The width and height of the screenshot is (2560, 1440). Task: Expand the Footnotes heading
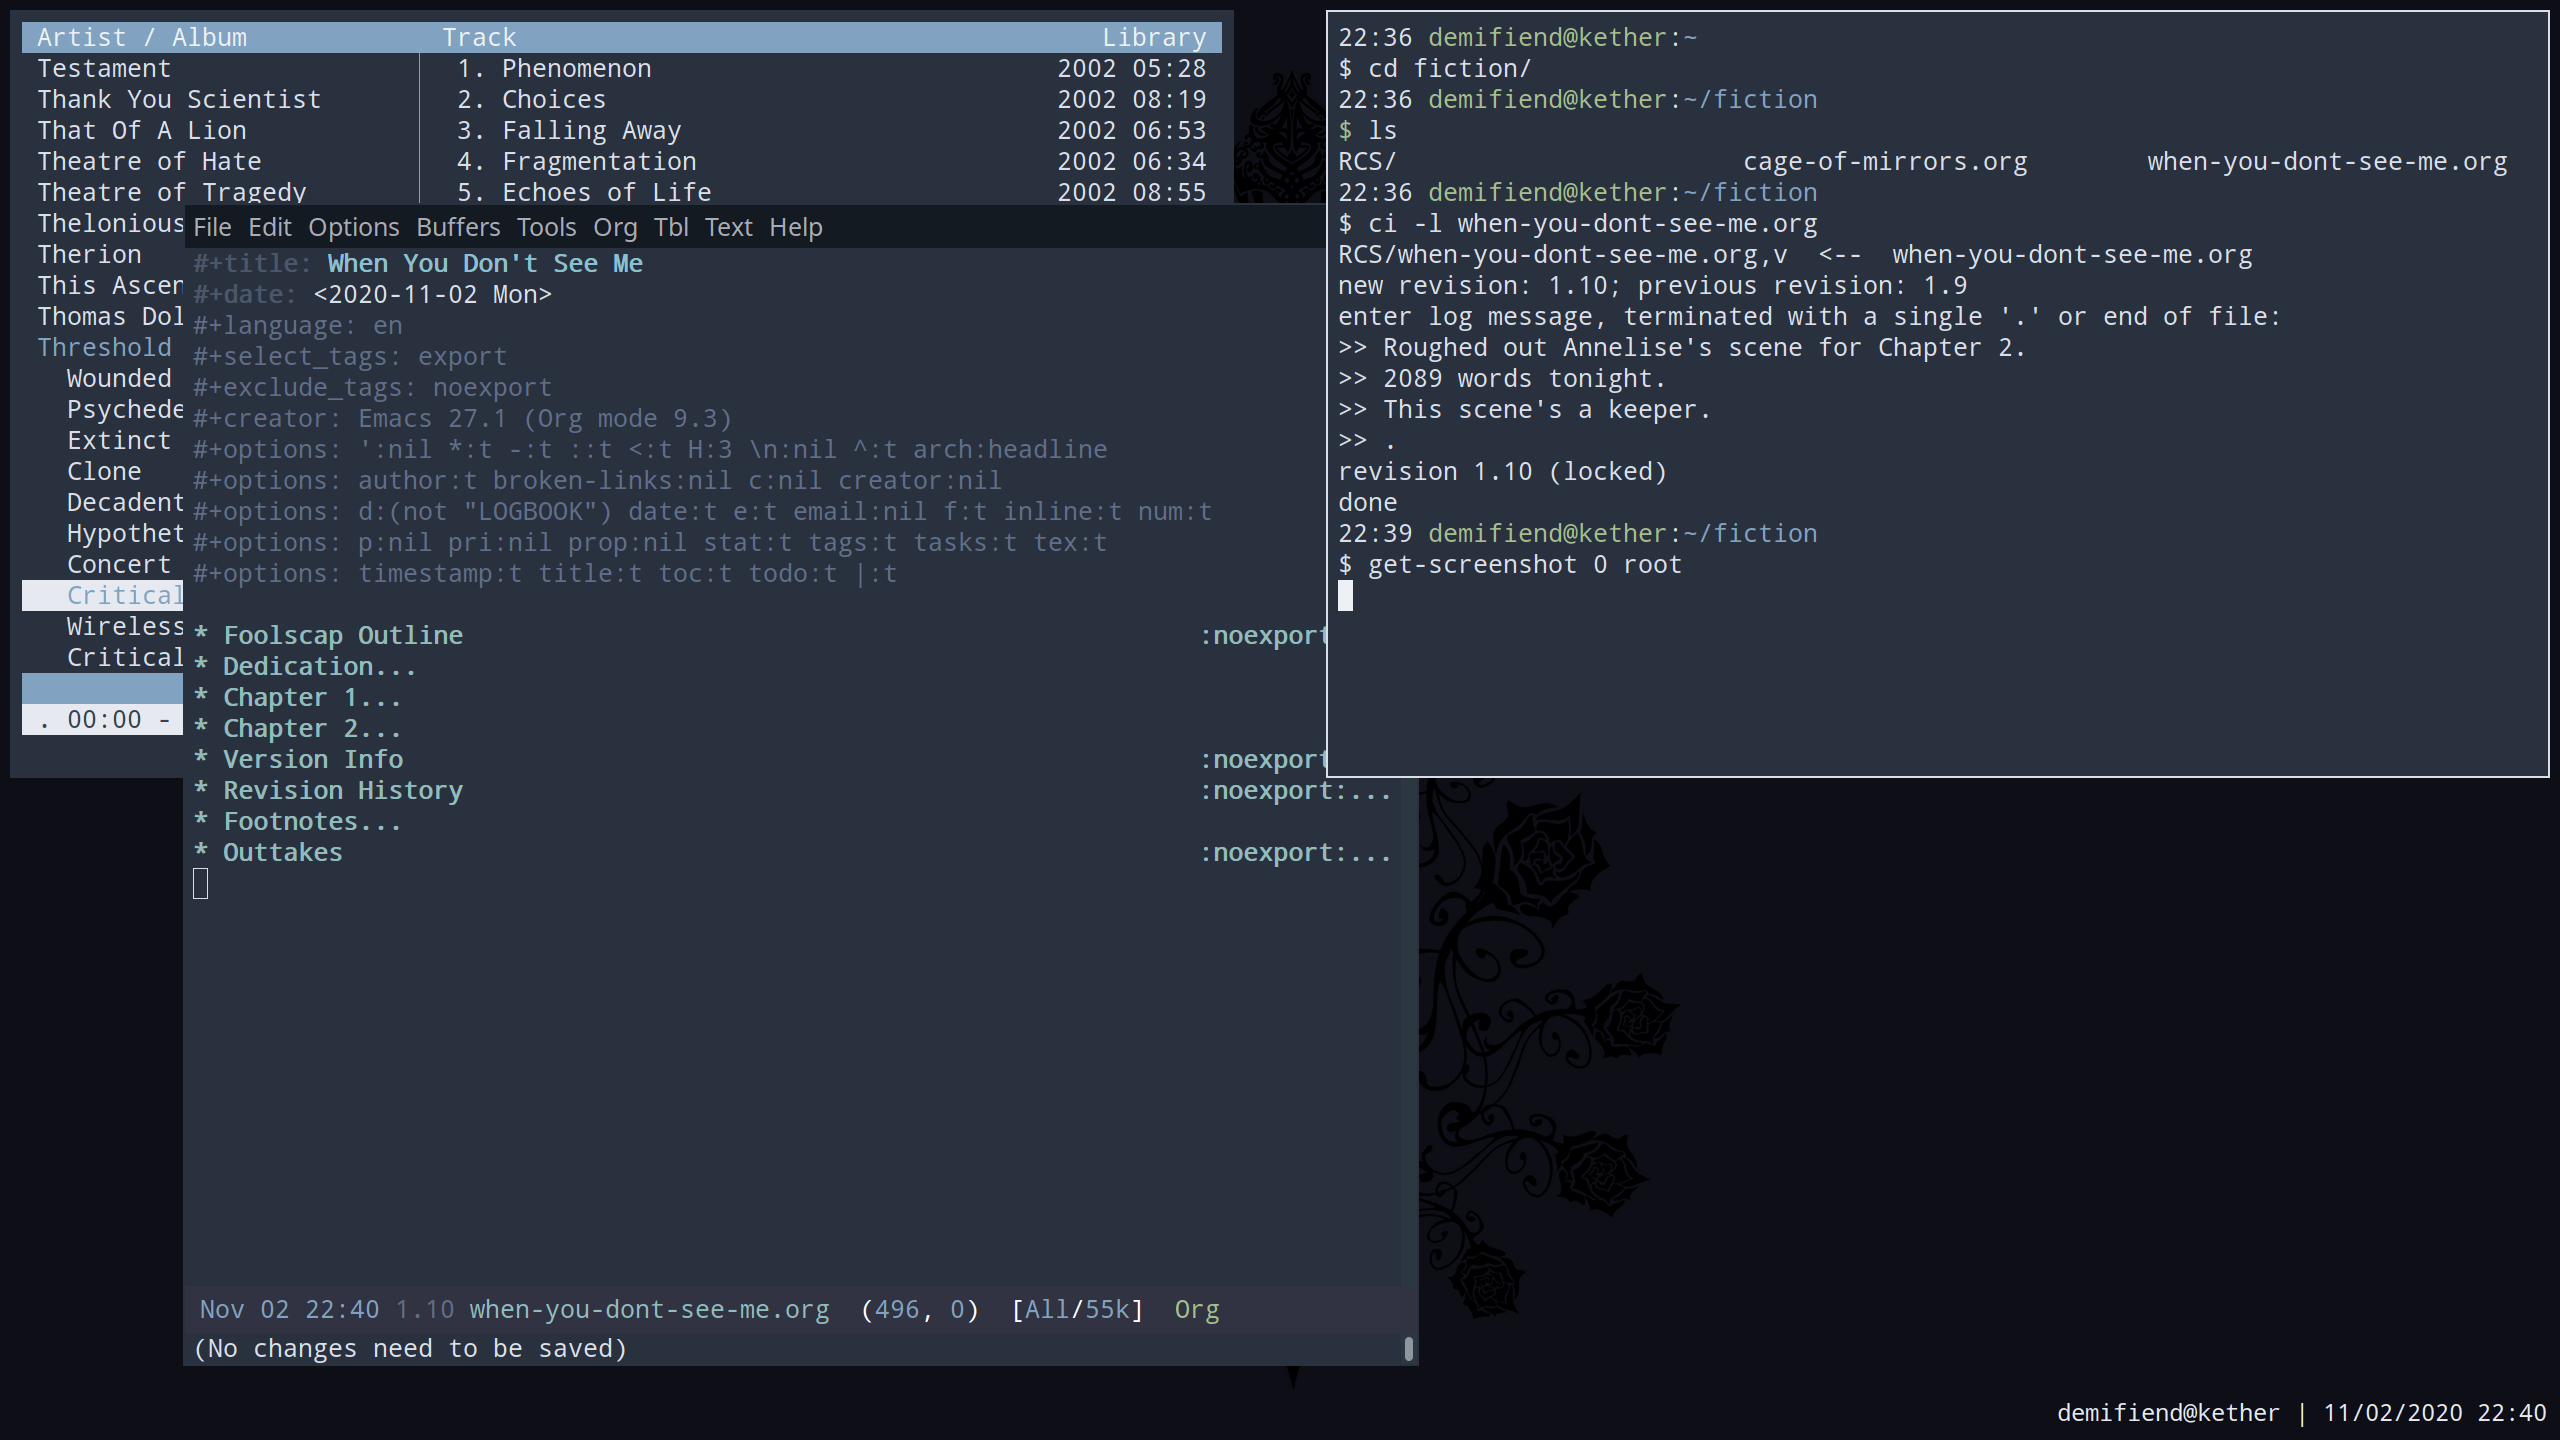[x=310, y=821]
